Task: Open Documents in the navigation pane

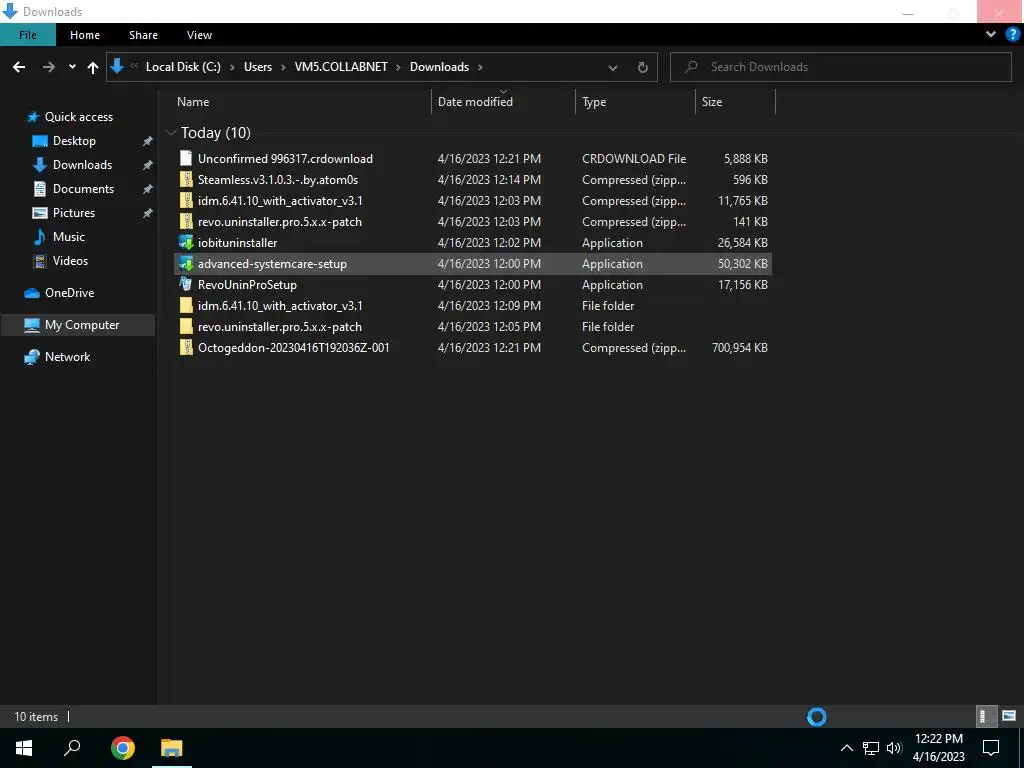Action: [x=83, y=189]
